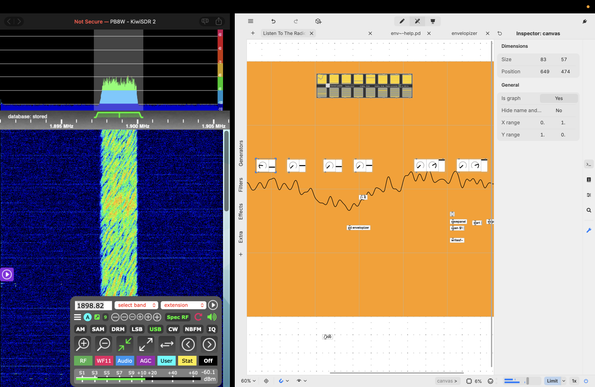This screenshot has height=387, width=595.
Task: Click the search magnifier in right sidebar
Action: [589, 210]
